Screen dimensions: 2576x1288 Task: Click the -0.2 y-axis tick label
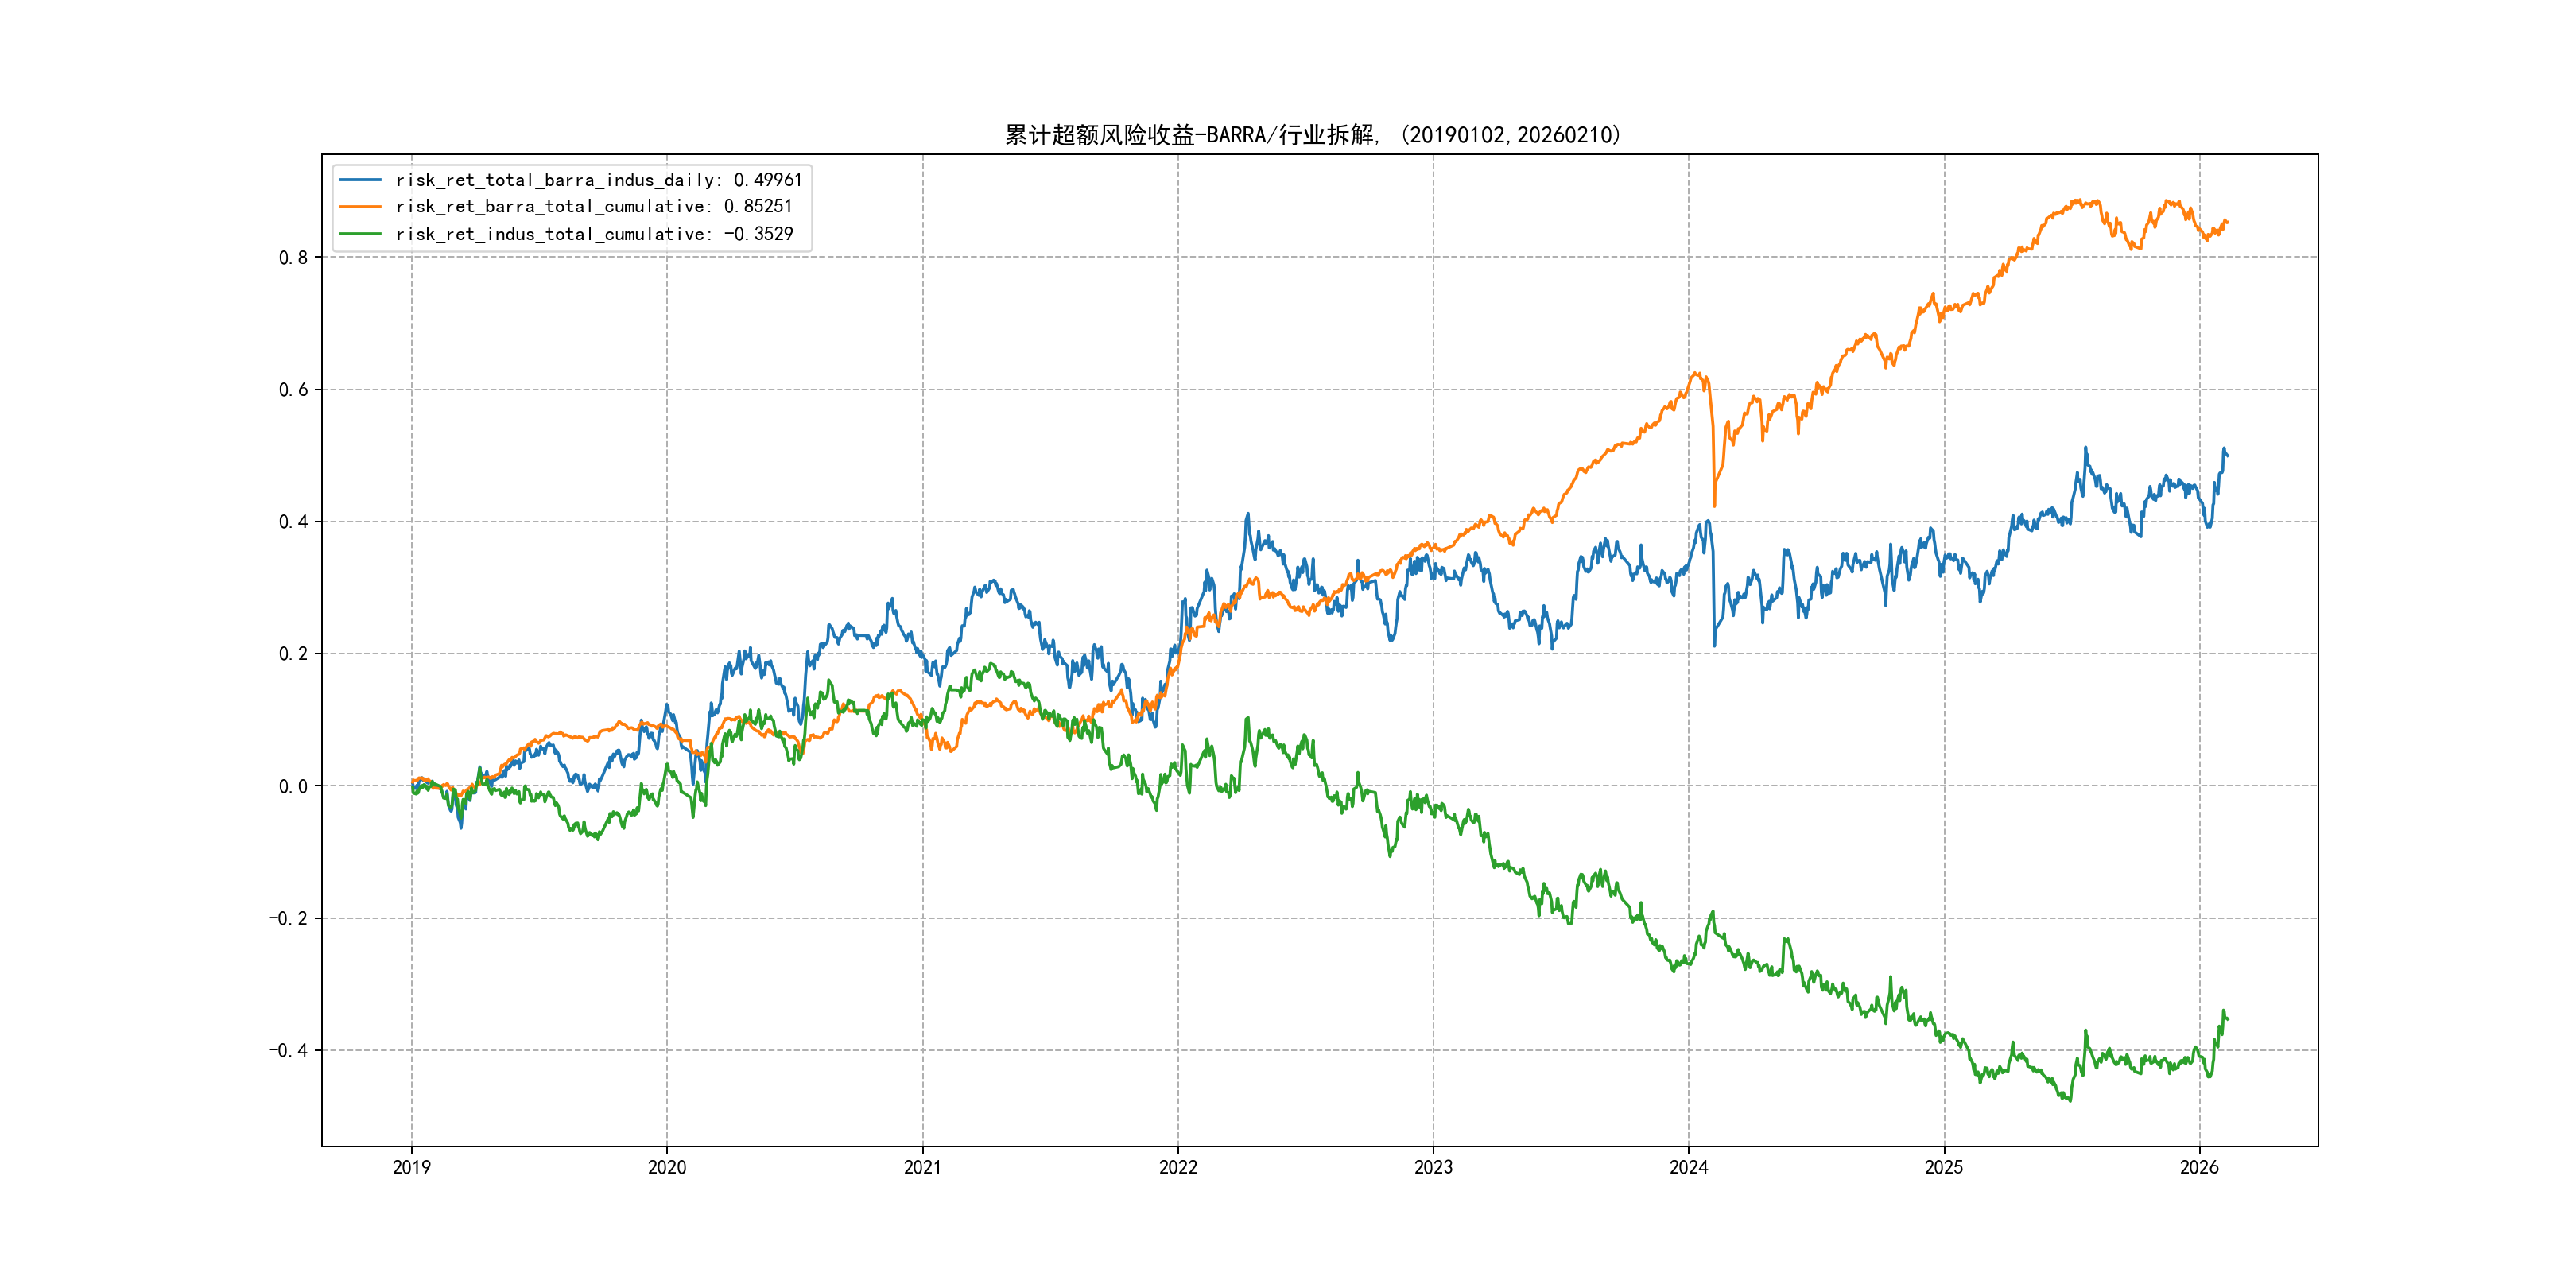point(288,919)
